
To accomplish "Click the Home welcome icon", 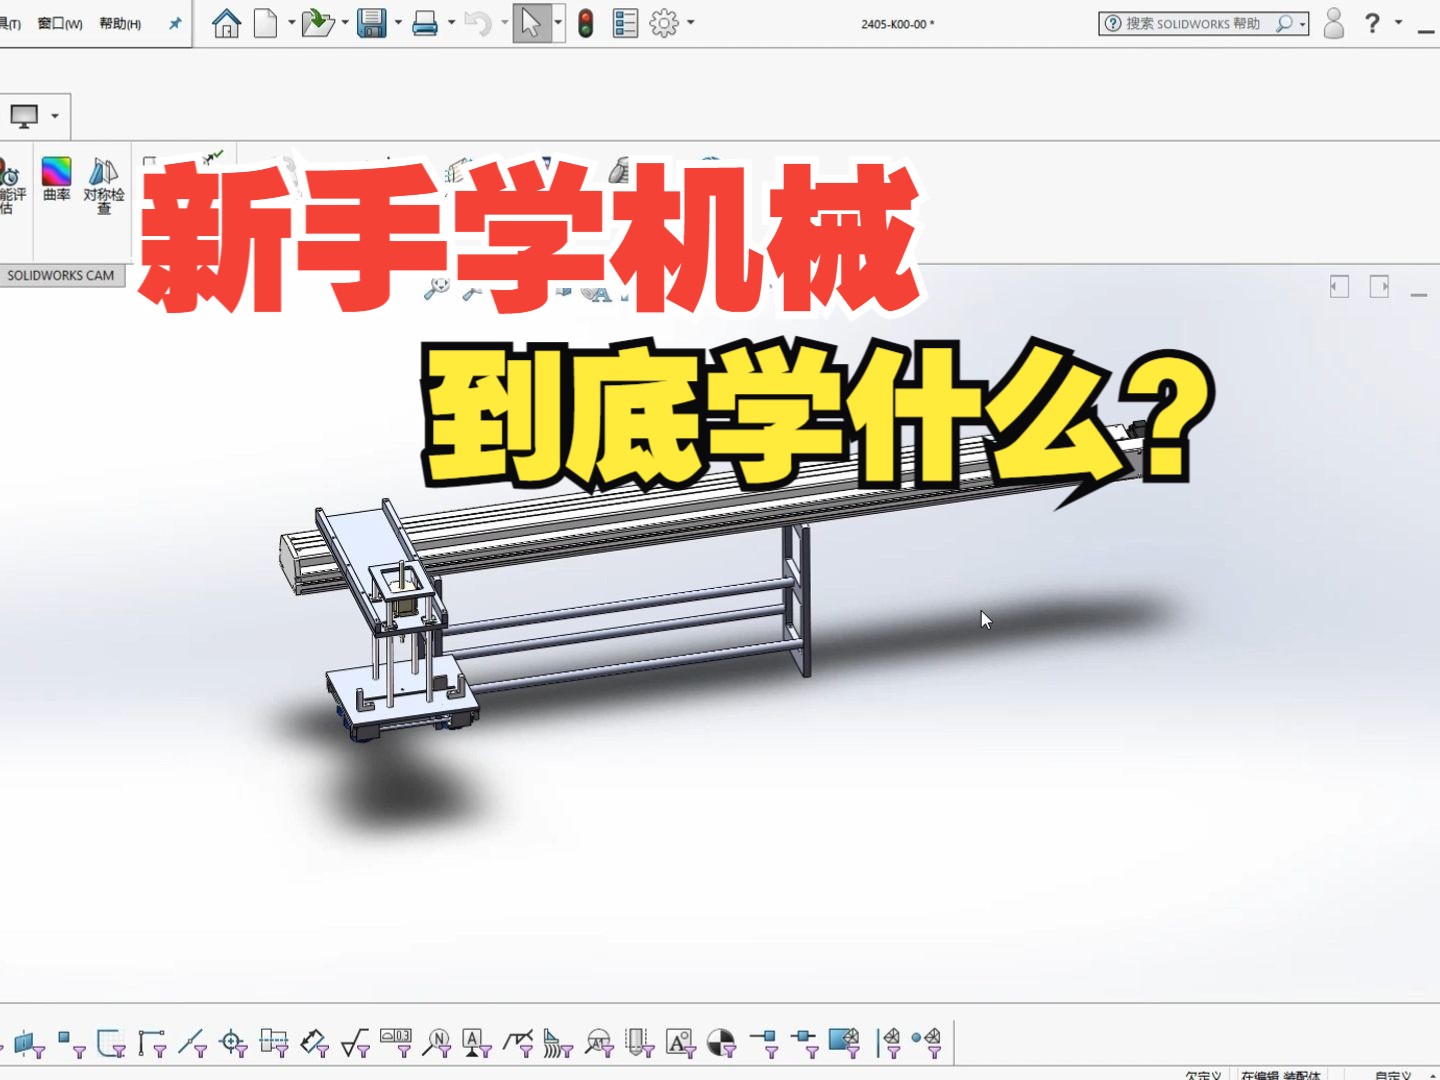I will tap(226, 23).
